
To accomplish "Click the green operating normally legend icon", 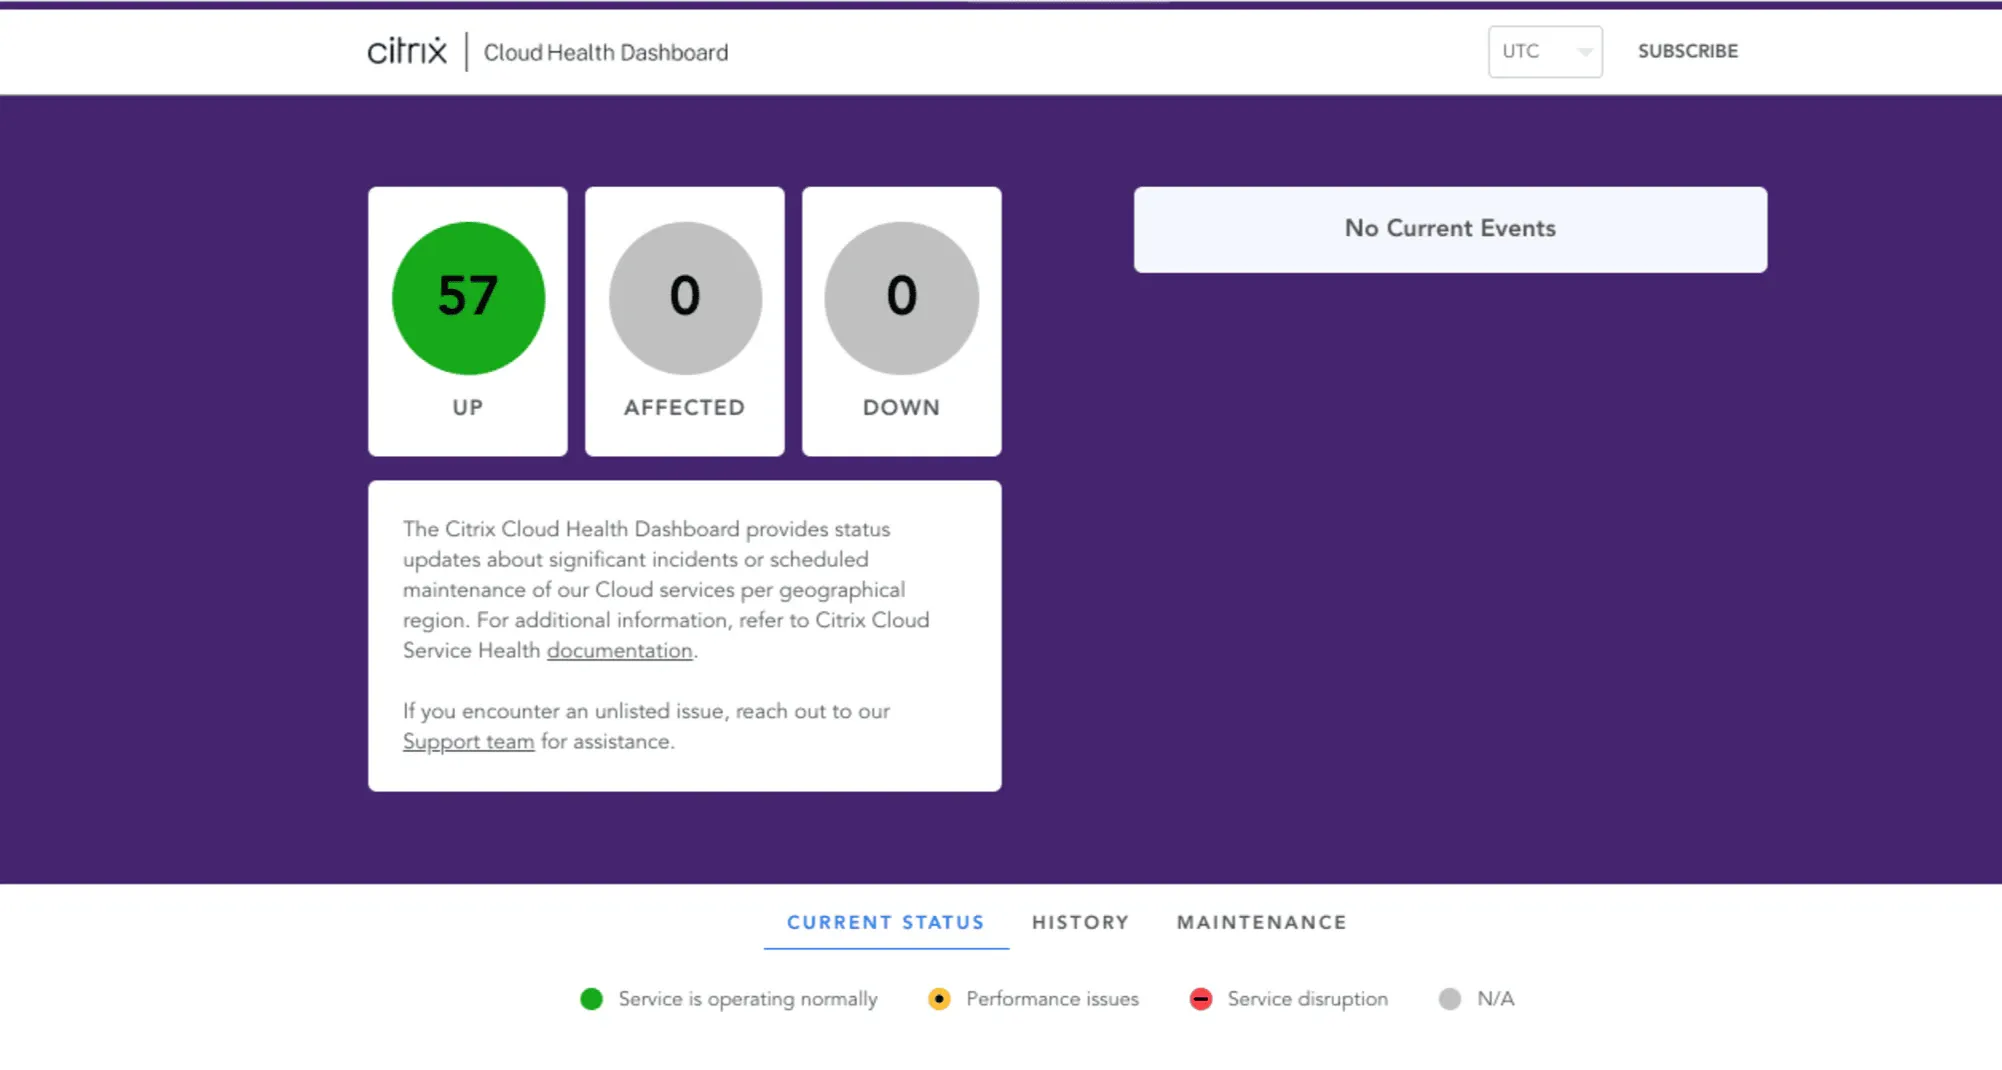I will [x=591, y=999].
